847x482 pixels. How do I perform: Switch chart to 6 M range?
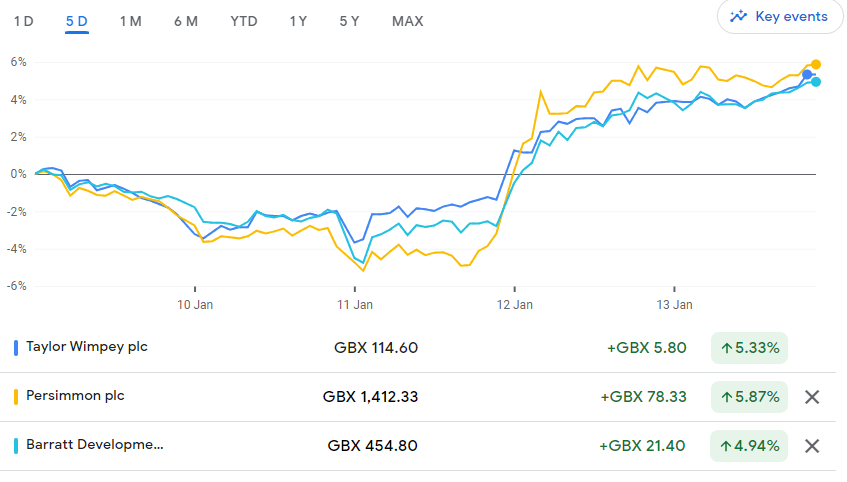click(x=185, y=21)
